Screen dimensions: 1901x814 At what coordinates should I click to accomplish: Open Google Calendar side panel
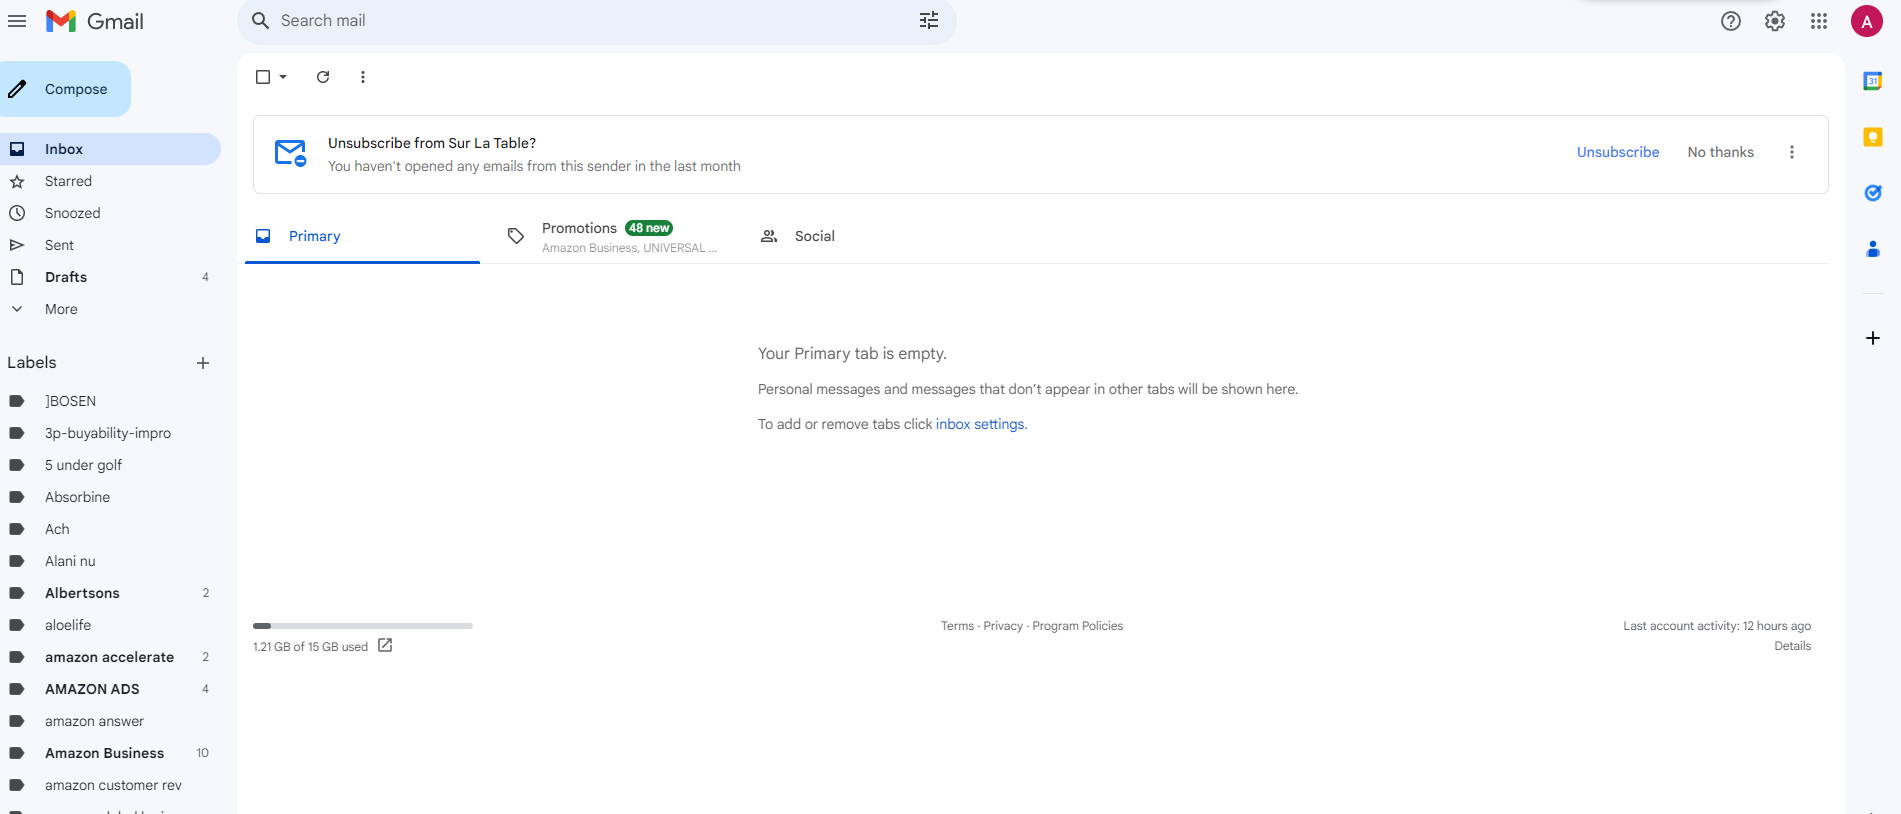point(1873,81)
